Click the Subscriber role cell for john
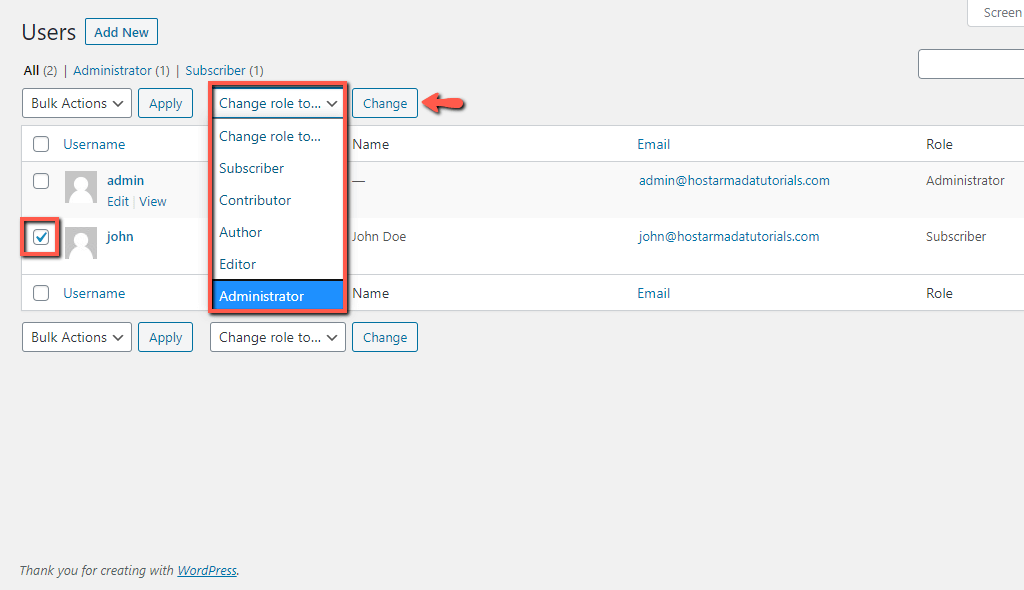This screenshot has width=1024, height=590. 956,237
